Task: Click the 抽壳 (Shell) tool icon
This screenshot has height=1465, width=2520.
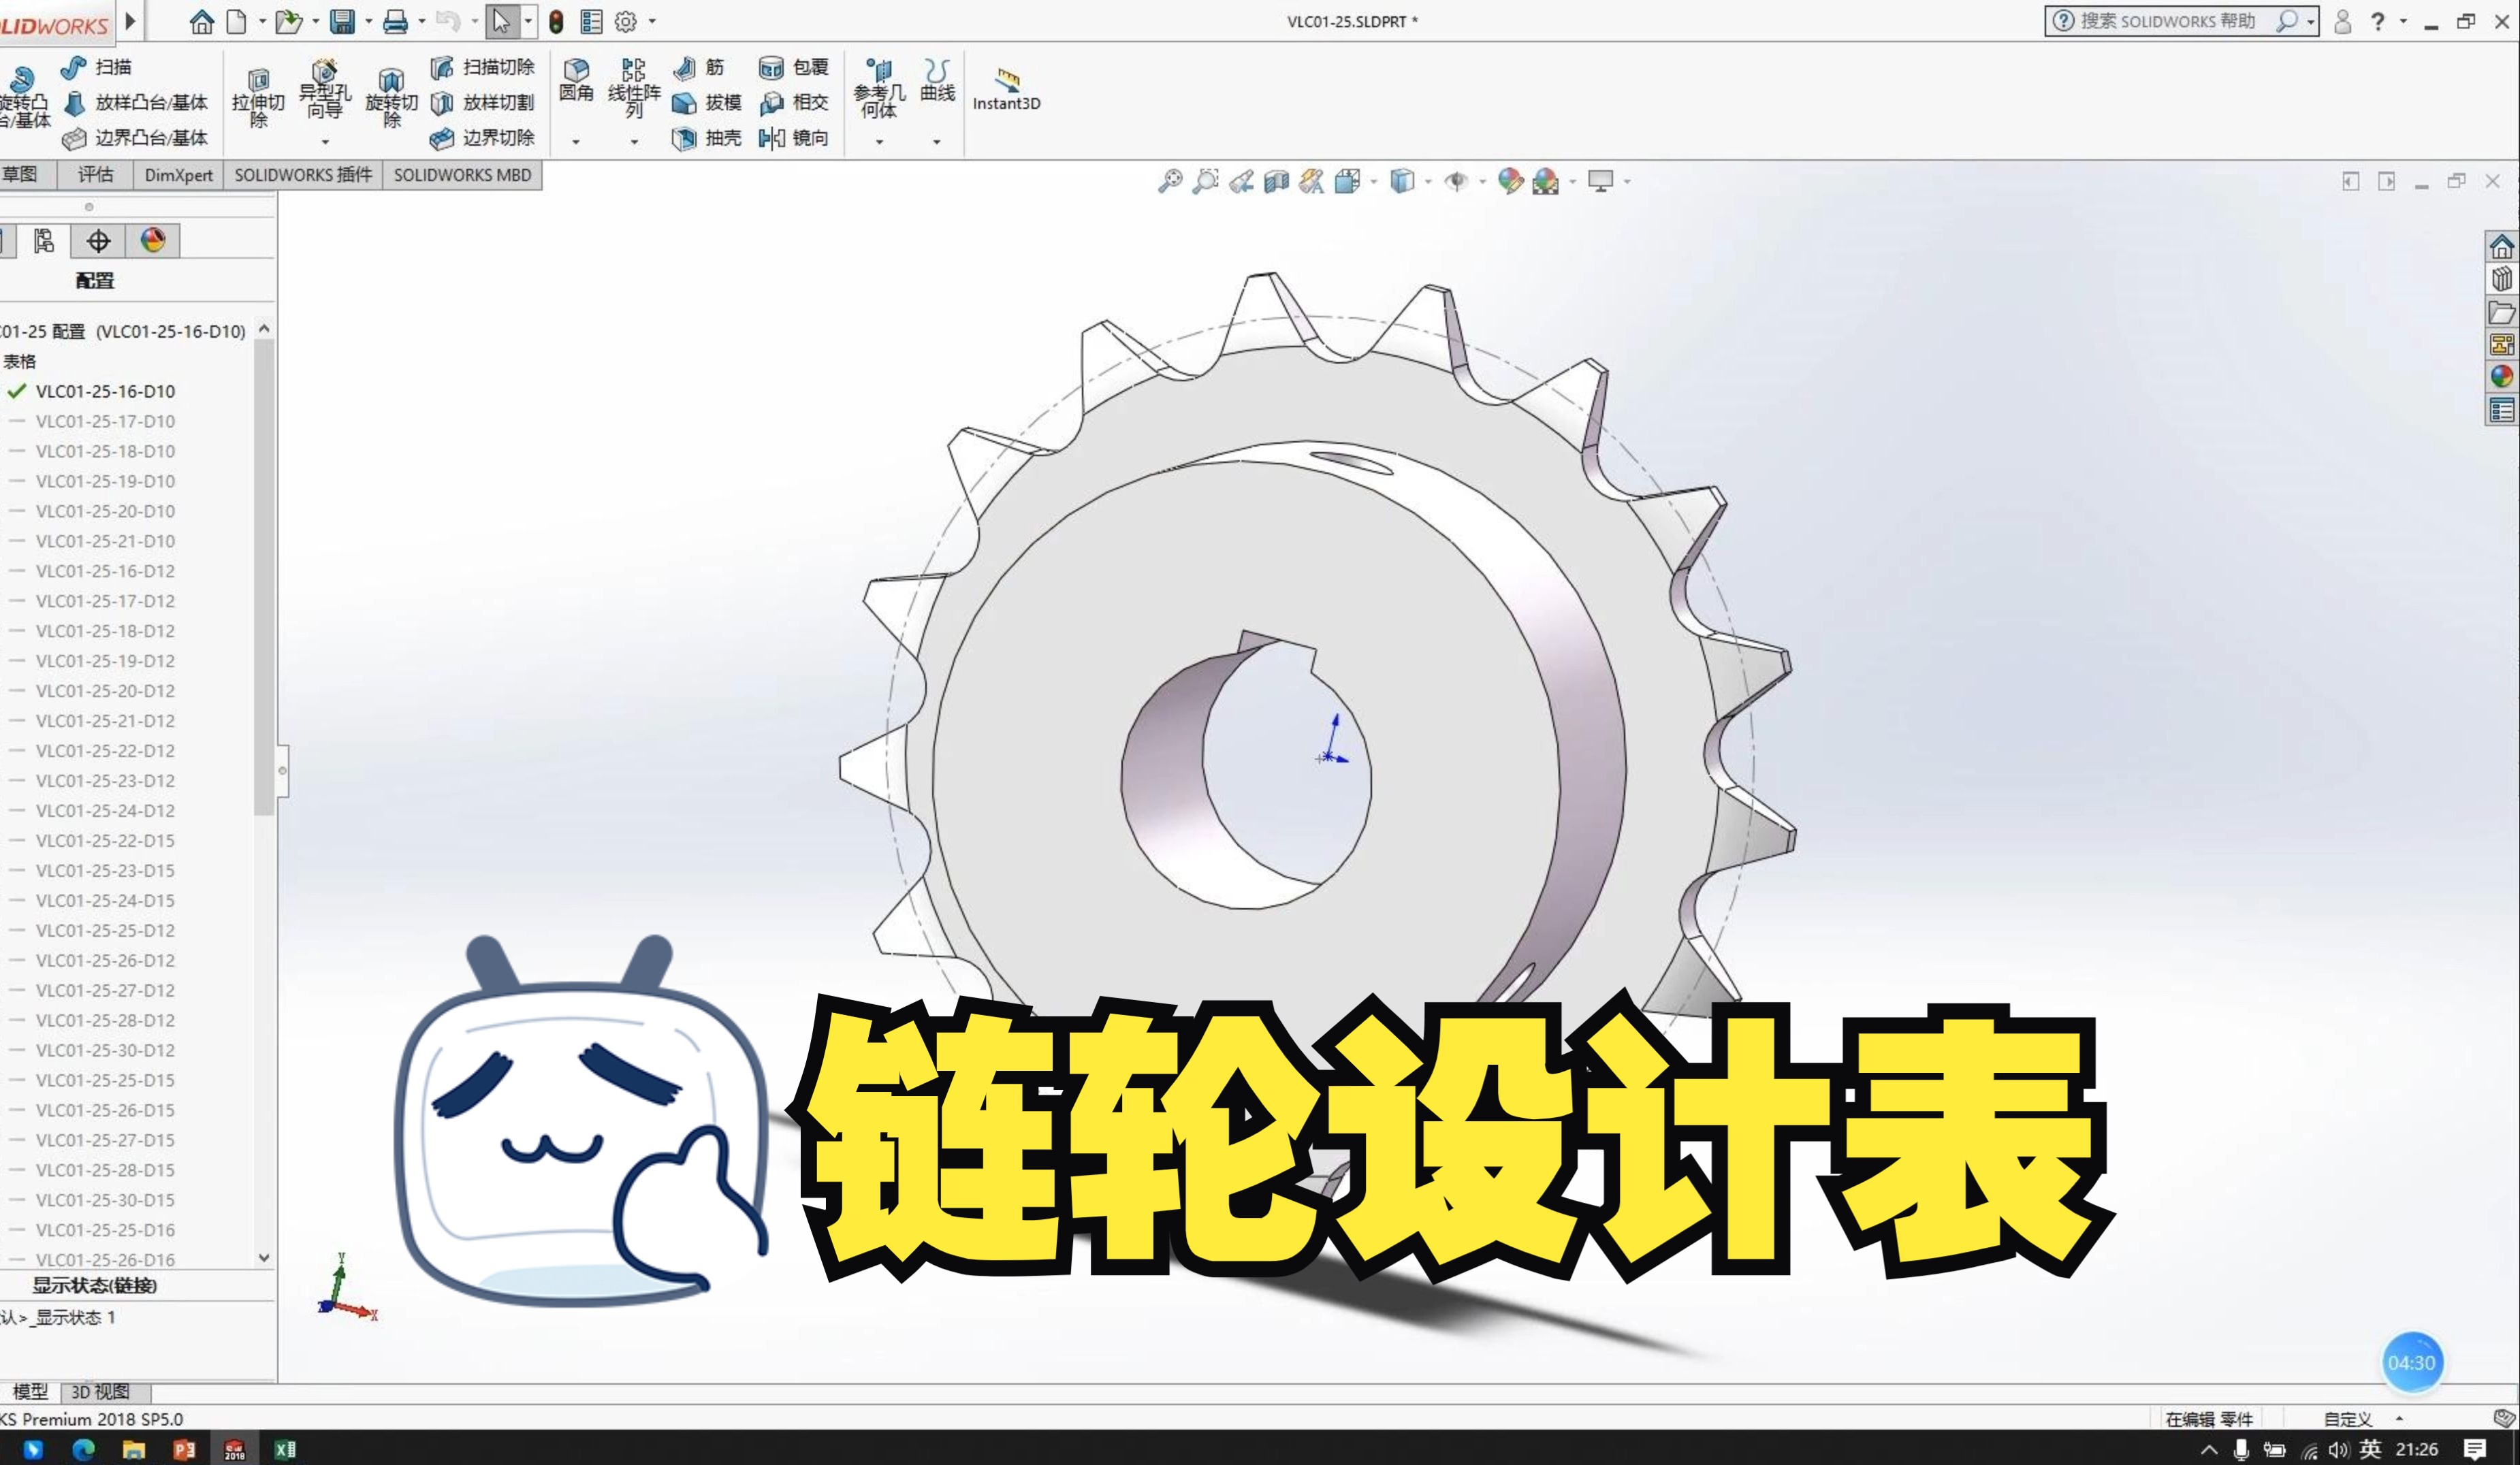Action: coord(684,138)
